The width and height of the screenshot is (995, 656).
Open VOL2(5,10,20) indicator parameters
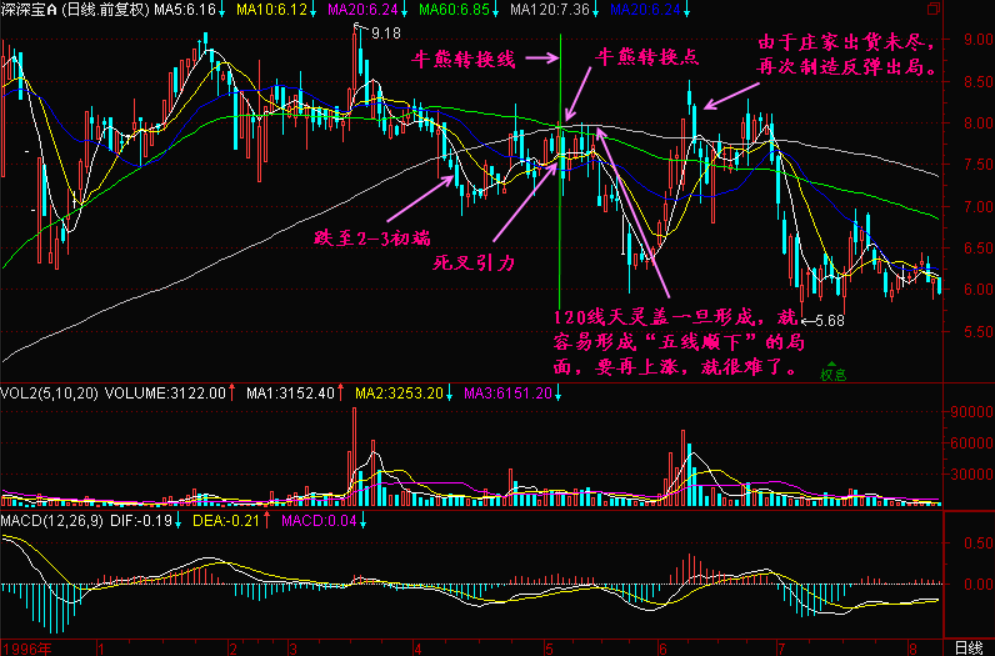[x=50, y=393]
